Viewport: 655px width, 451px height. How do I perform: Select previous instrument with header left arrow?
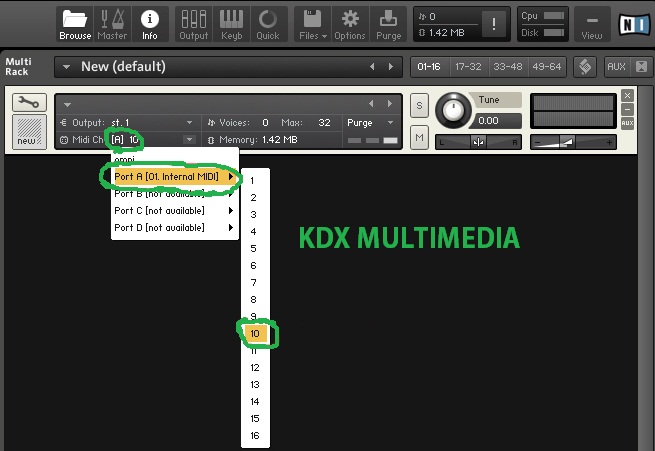coord(371,104)
